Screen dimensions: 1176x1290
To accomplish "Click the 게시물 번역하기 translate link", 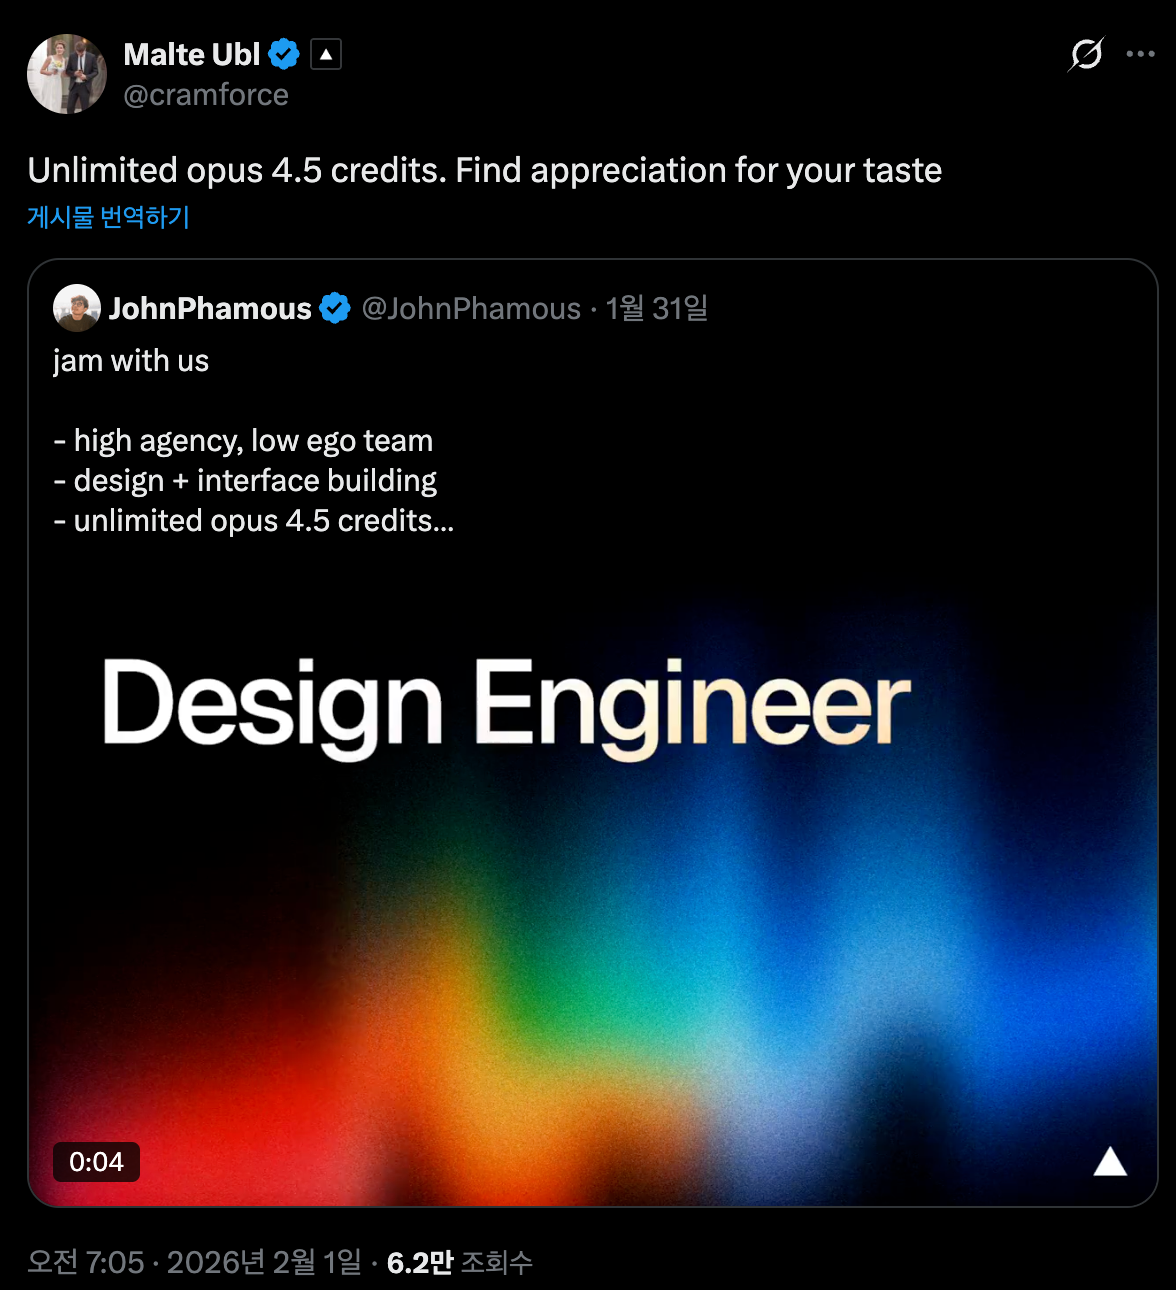I will [108, 217].
